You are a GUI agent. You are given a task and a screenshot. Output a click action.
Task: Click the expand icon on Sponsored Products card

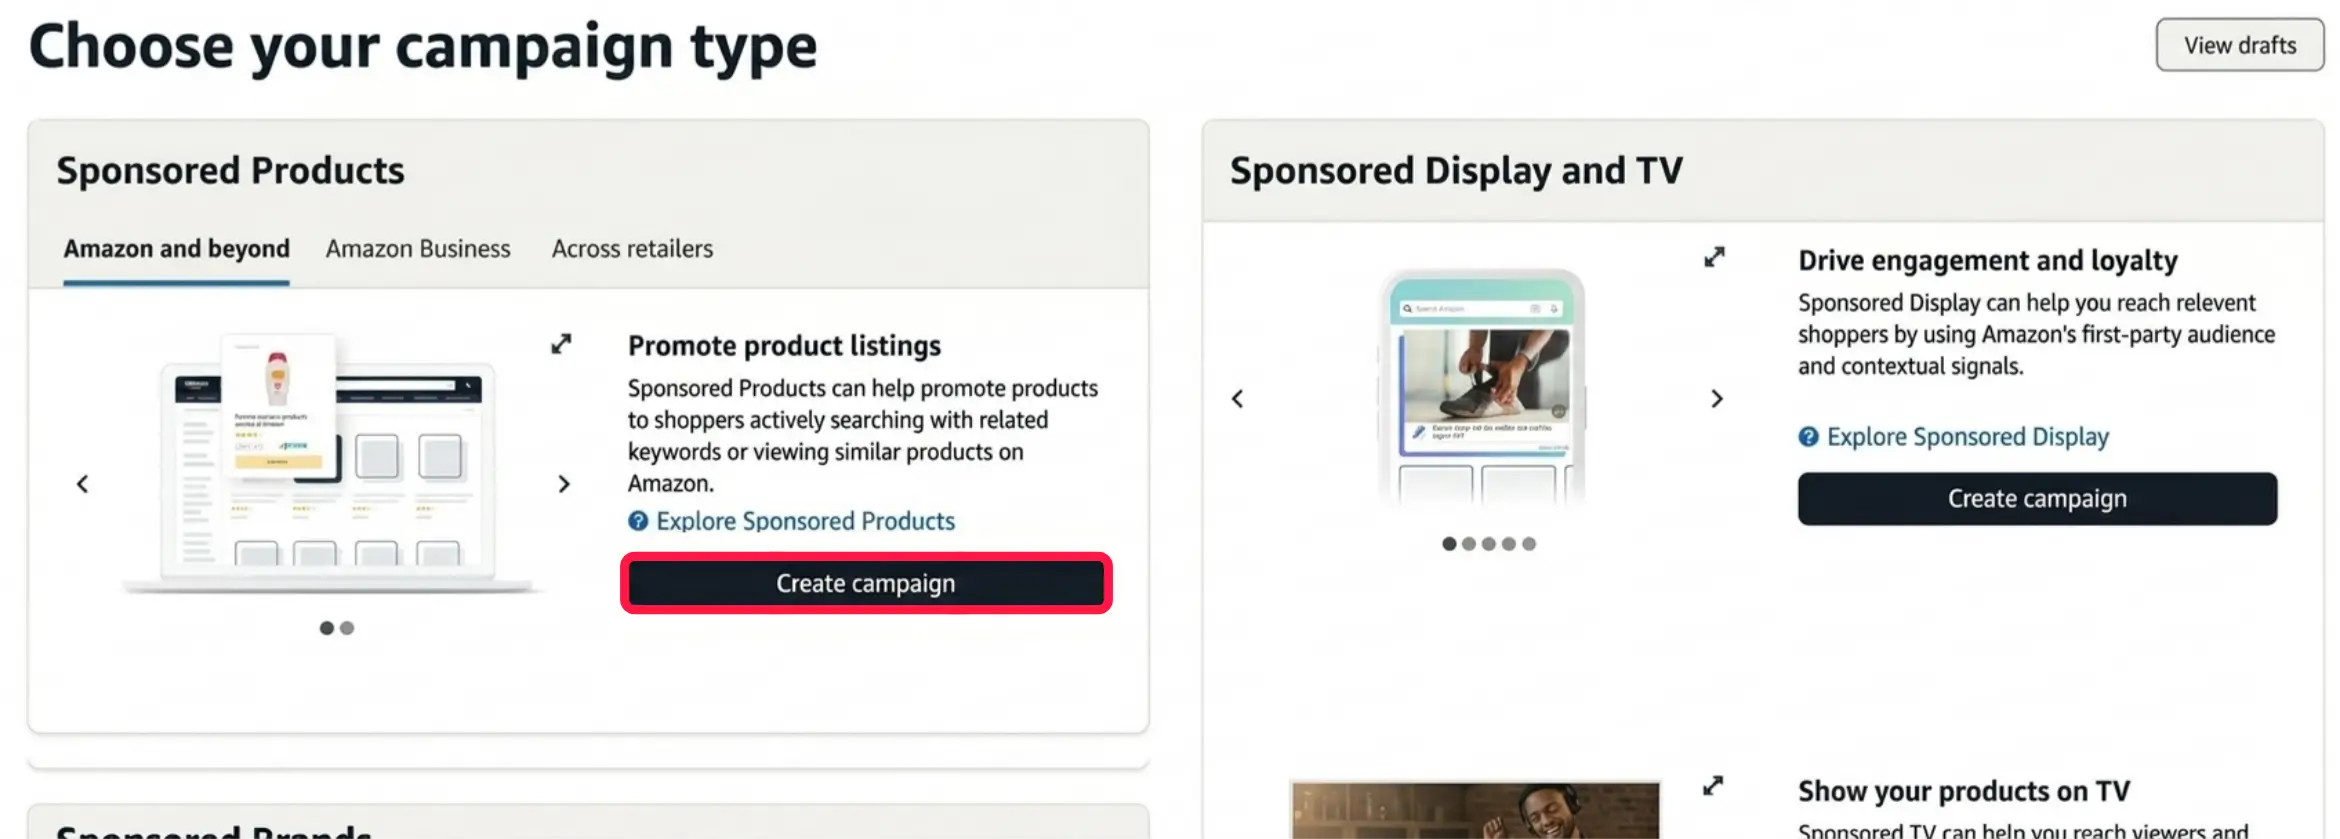click(x=562, y=343)
